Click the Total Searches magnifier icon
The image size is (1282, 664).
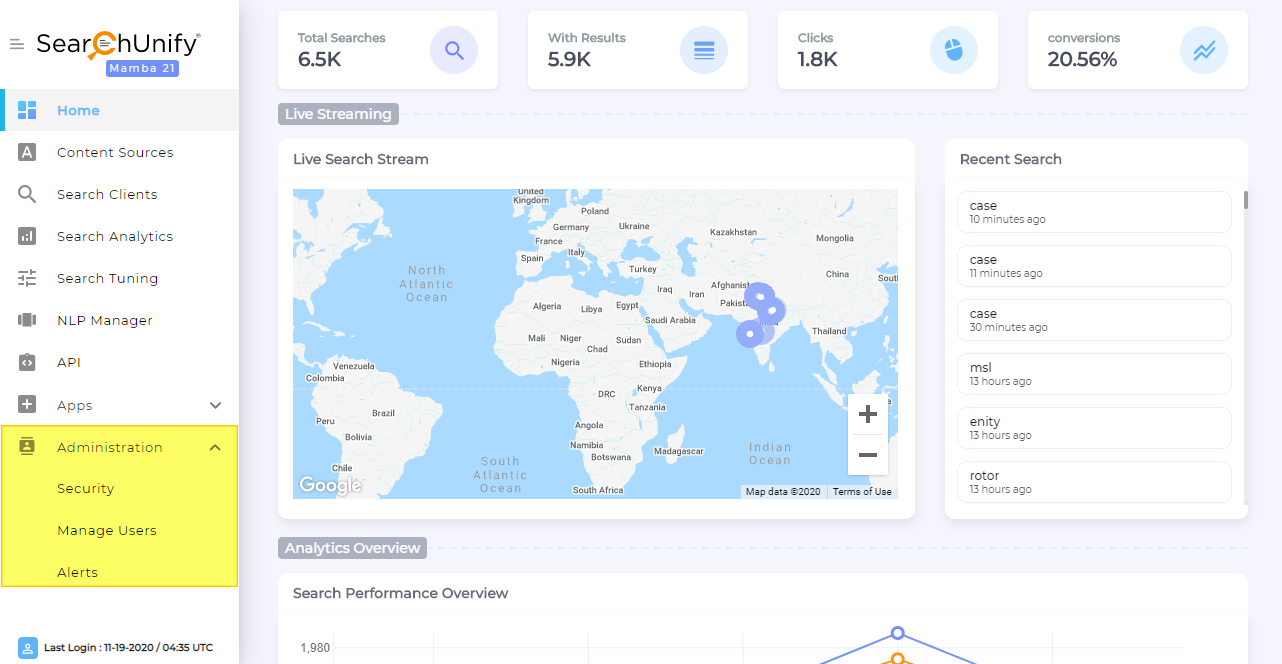454,50
